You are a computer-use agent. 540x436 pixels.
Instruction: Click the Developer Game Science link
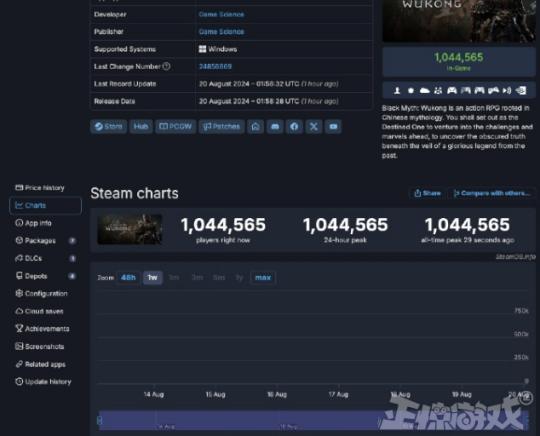point(221,14)
